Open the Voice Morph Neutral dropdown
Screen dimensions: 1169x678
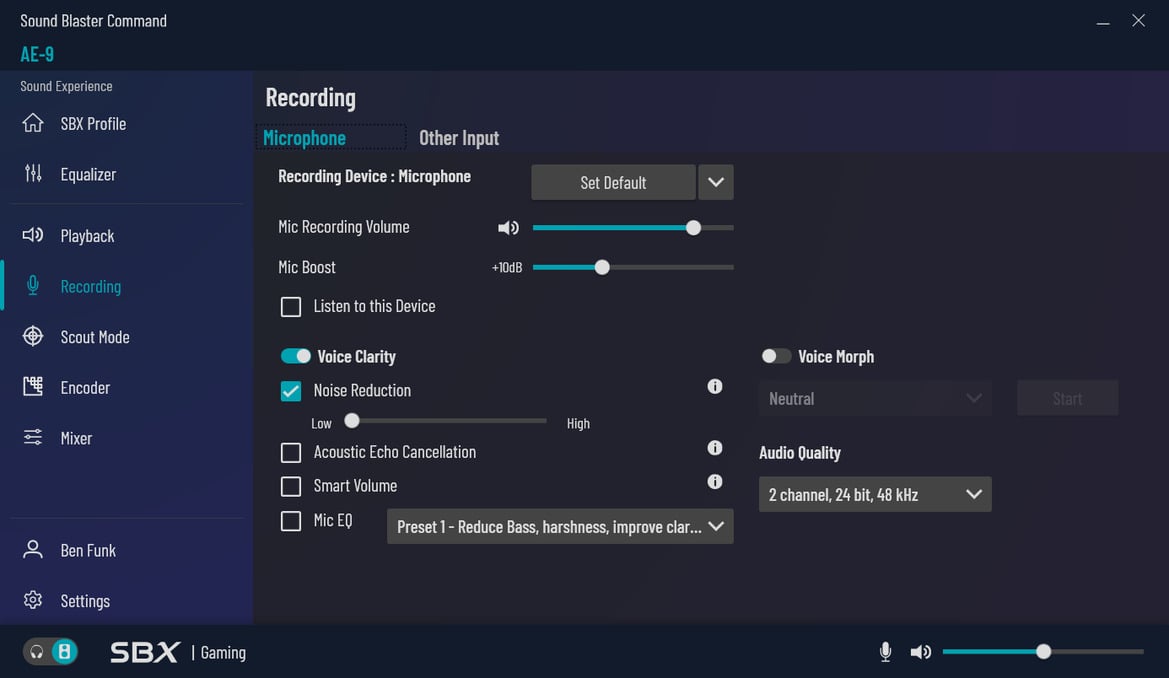875,398
